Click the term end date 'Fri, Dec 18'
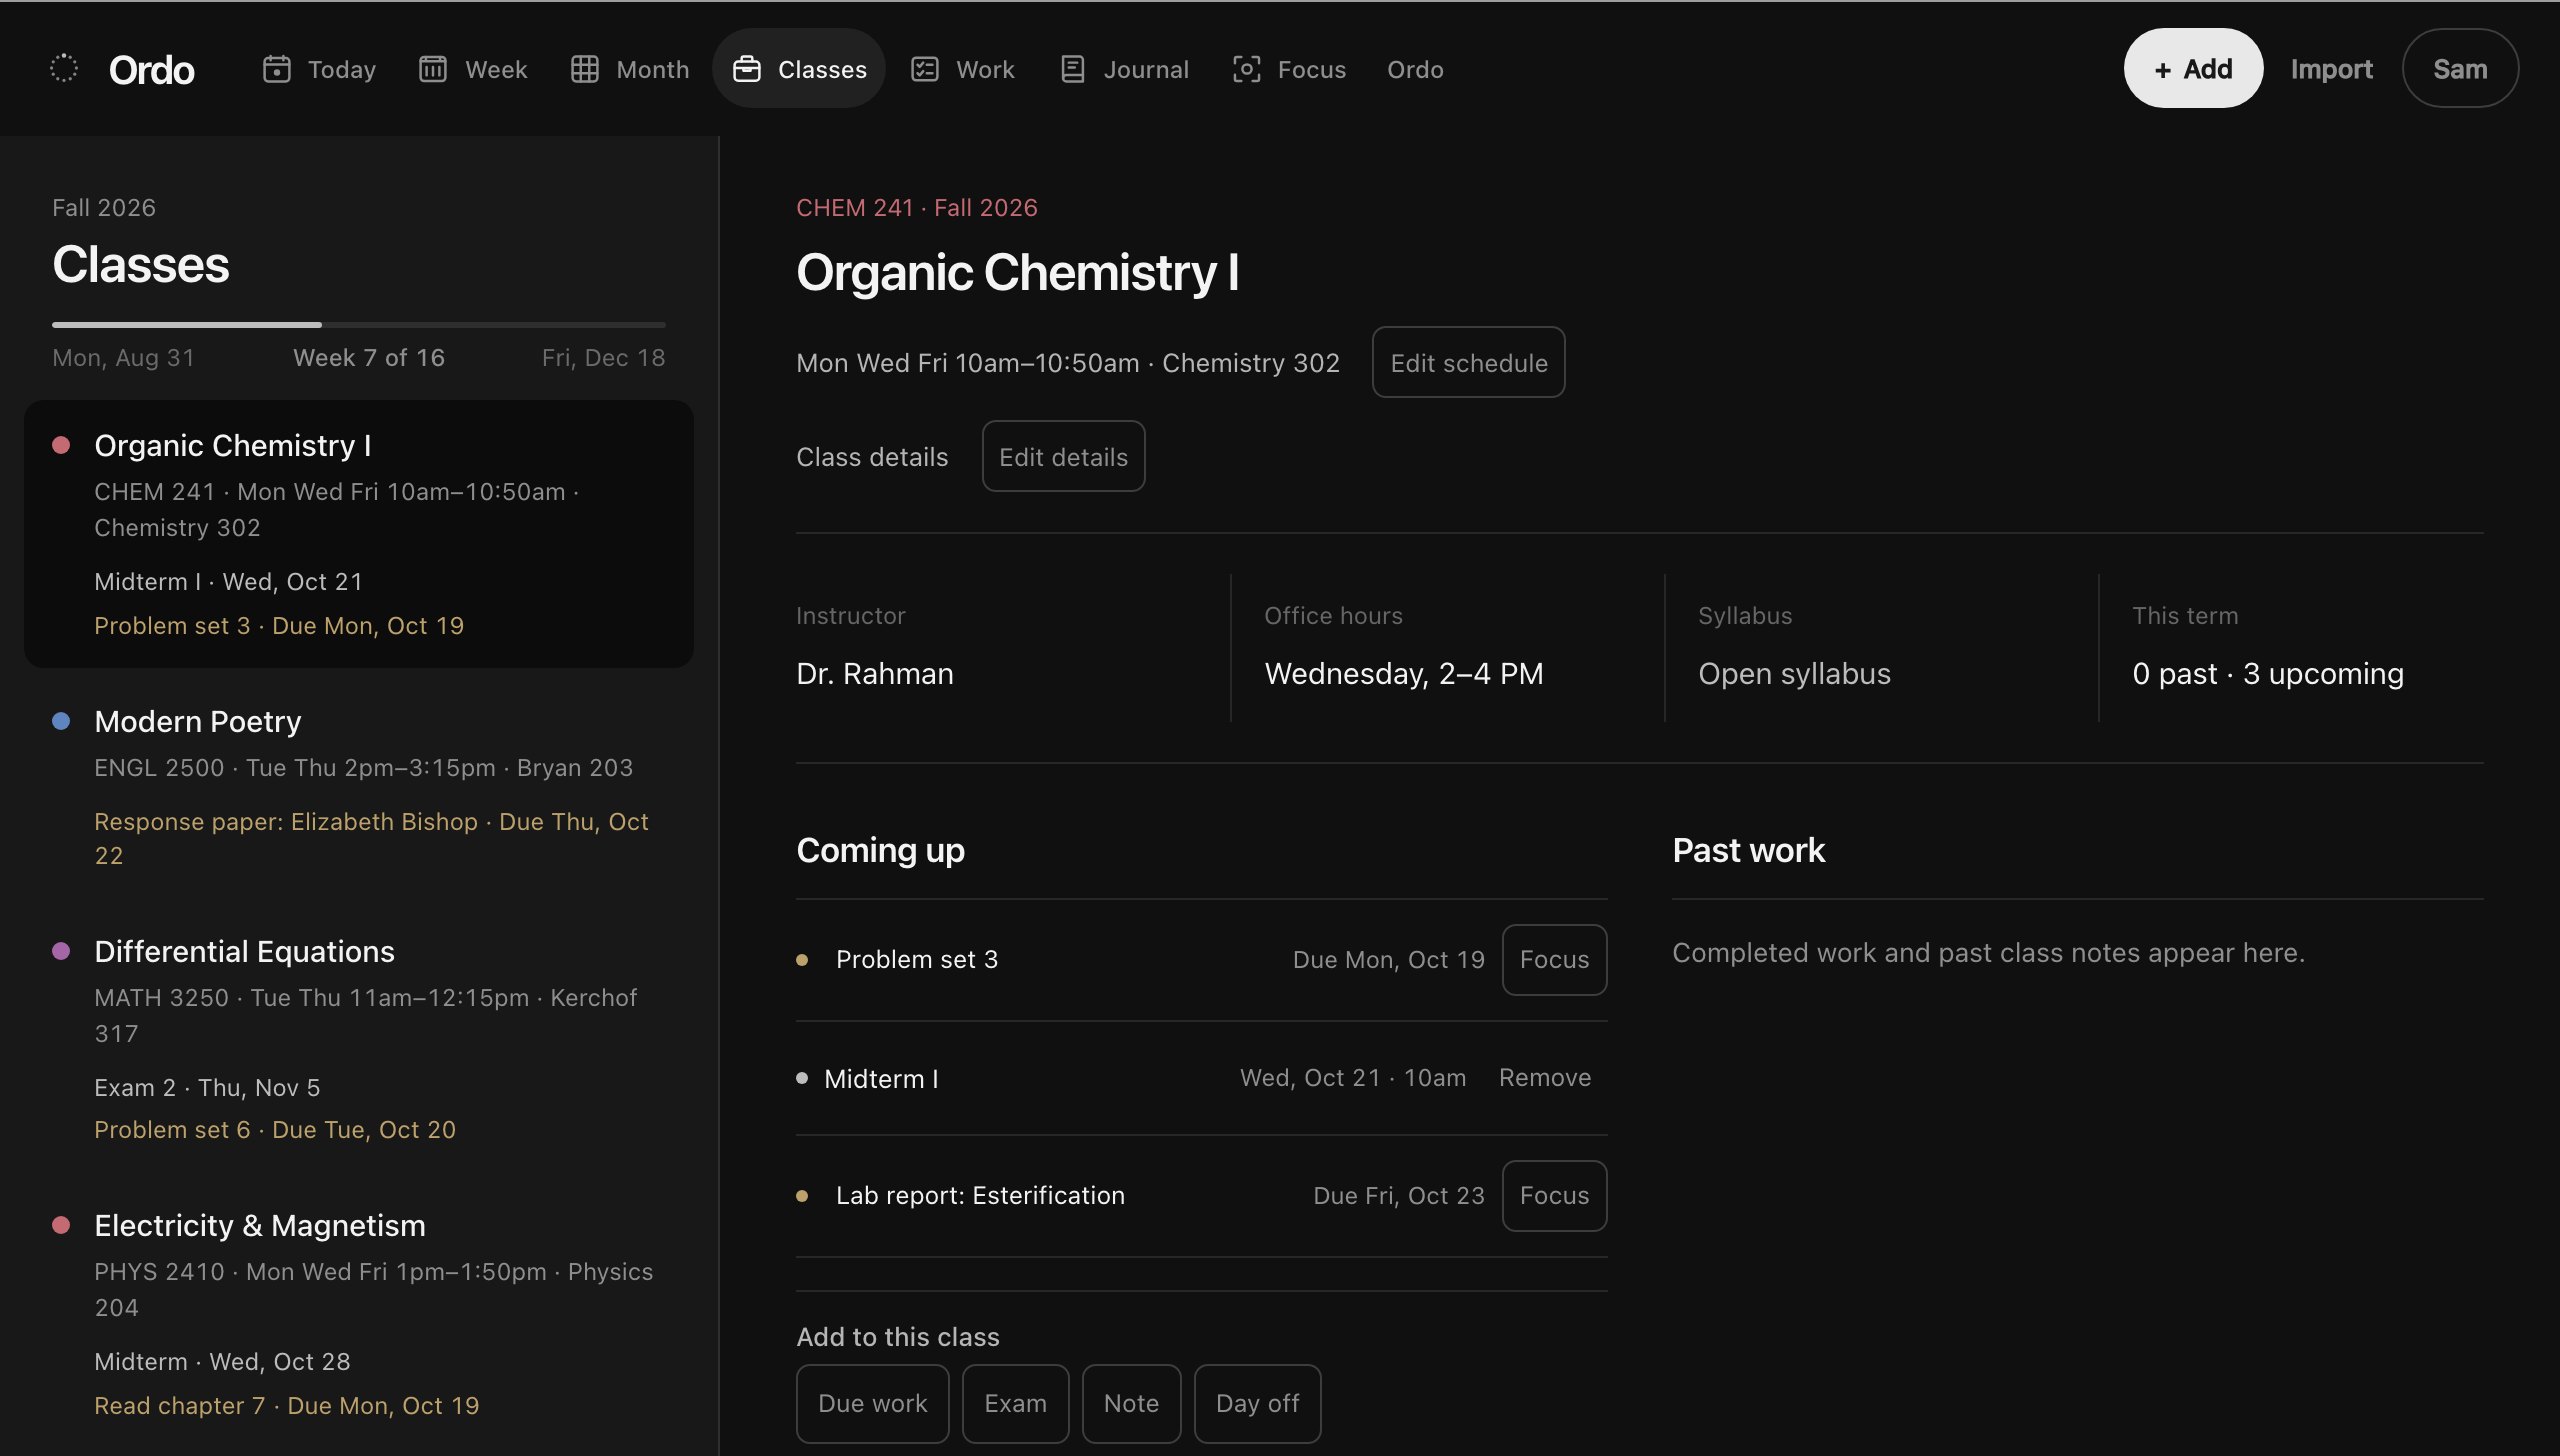2560x1456 pixels. (x=604, y=357)
